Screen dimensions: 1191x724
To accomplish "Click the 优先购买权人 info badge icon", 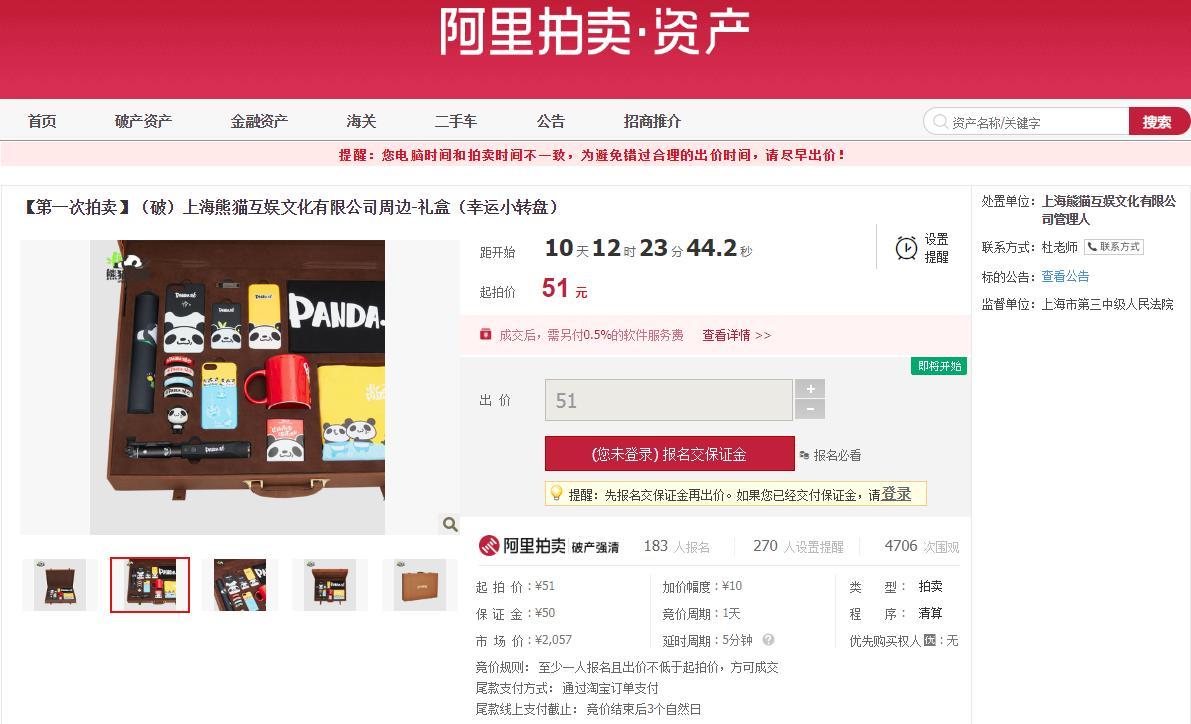I will pos(930,640).
